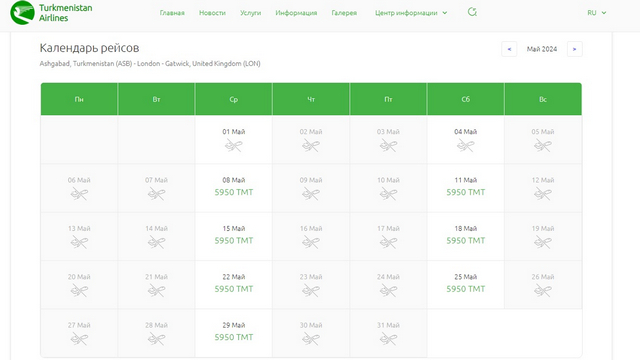Click crossed plane icon on 04 Май

pyautogui.click(x=465, y=145)
